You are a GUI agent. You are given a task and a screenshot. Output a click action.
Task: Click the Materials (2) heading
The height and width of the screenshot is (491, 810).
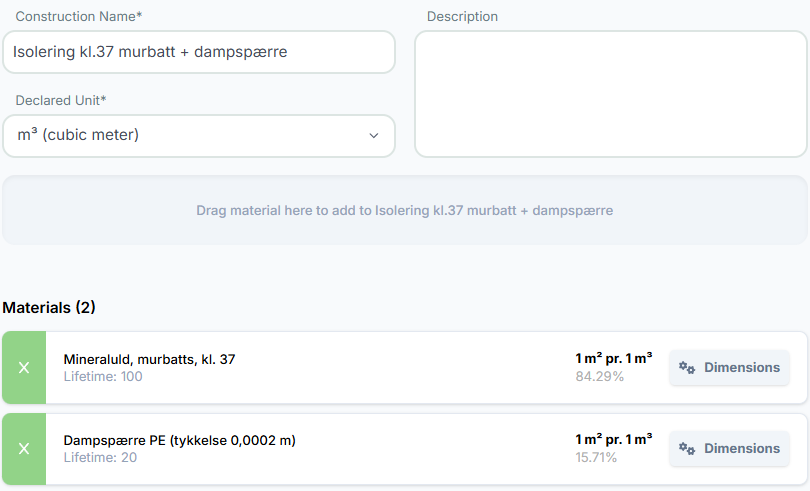coord(49,307)
